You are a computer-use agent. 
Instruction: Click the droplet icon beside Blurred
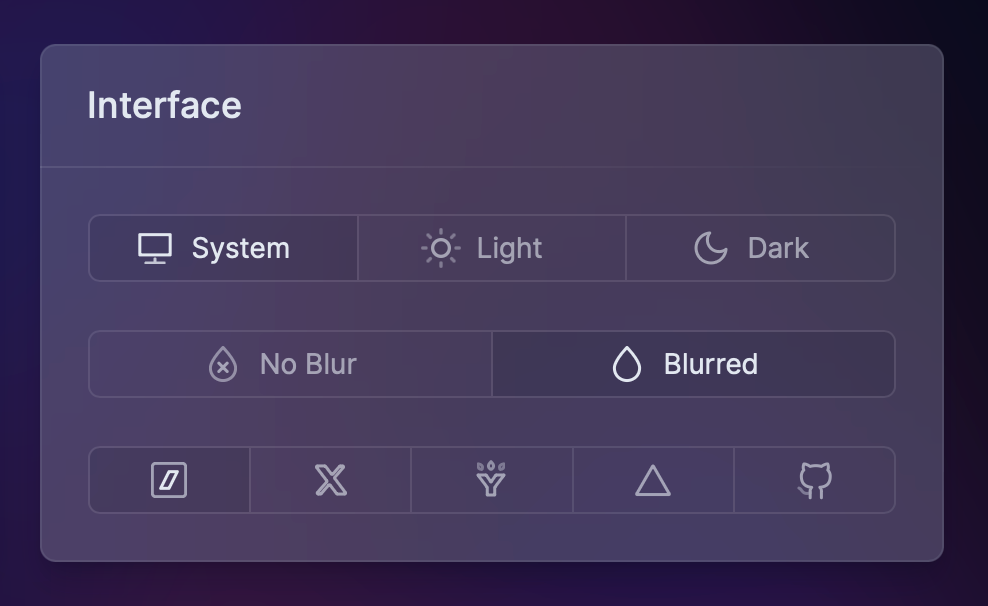(x=627, y=365)
